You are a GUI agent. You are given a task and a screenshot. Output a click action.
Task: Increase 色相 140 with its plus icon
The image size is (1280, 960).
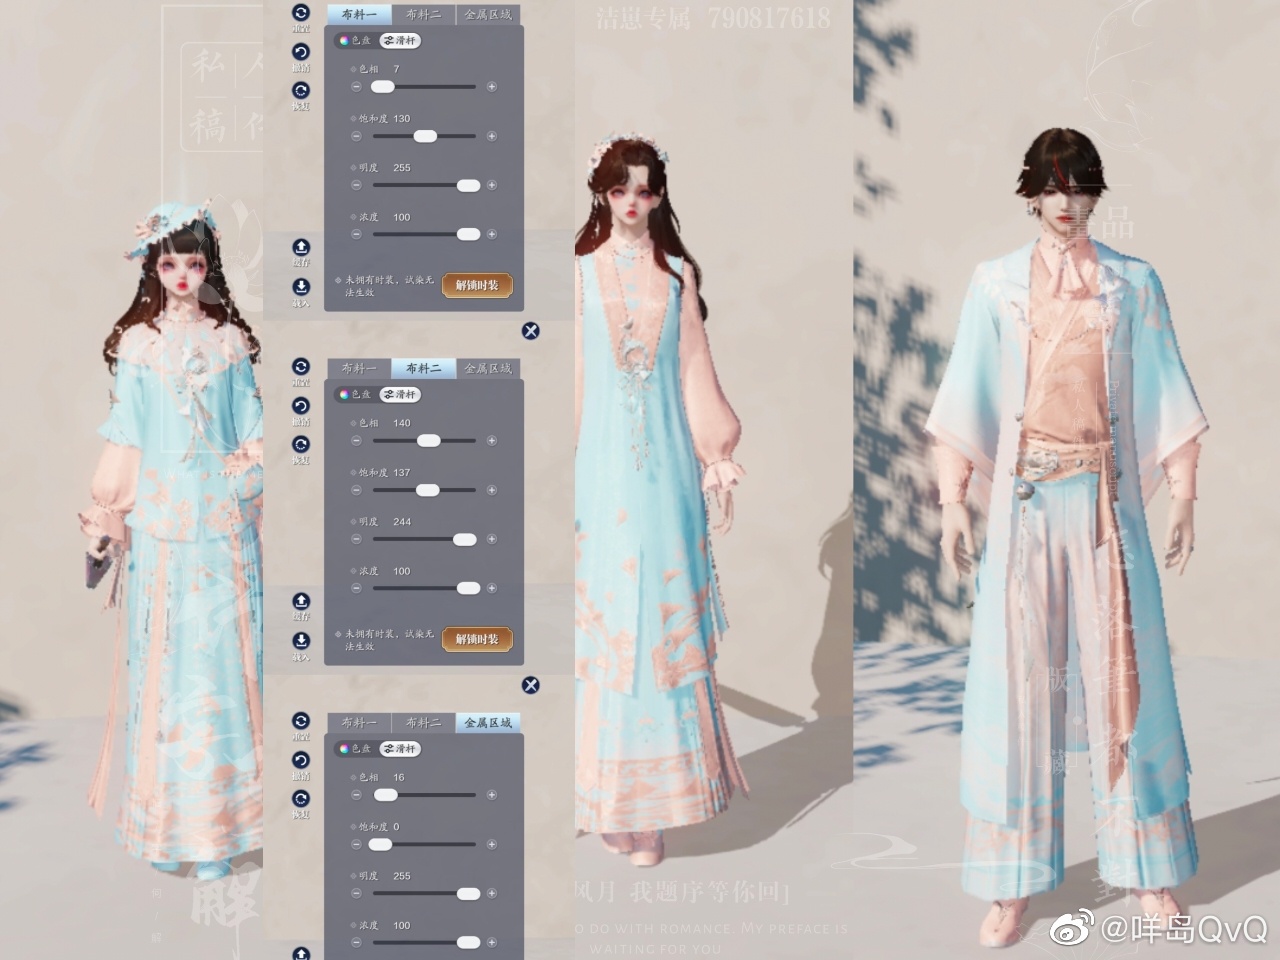coord(491,440)
